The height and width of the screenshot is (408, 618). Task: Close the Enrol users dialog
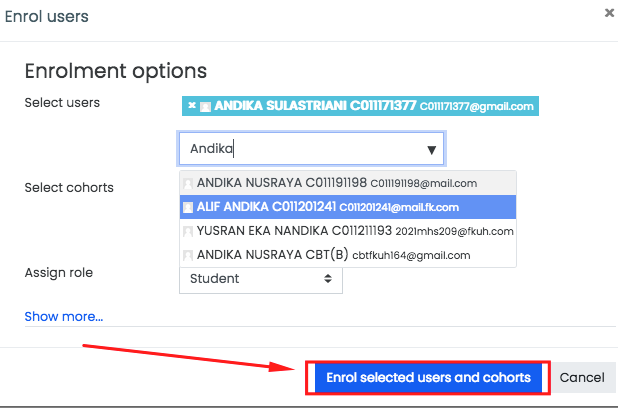point(609,12)
